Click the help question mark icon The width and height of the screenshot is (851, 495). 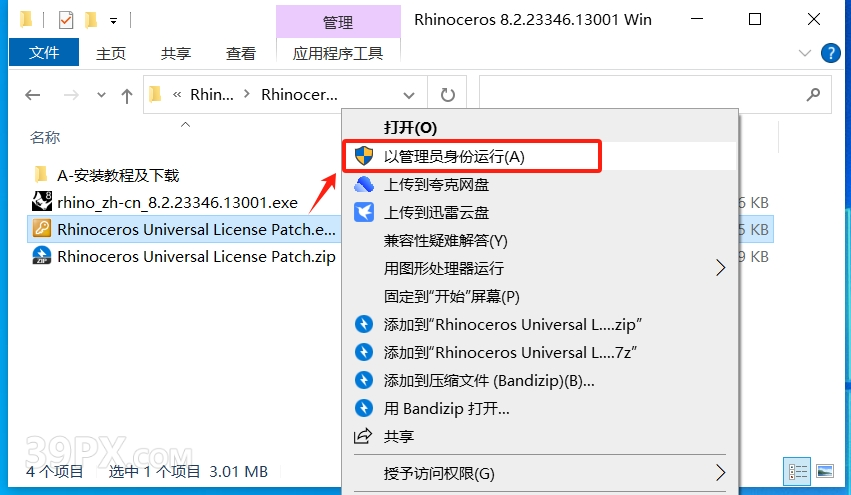click(830, 53)
